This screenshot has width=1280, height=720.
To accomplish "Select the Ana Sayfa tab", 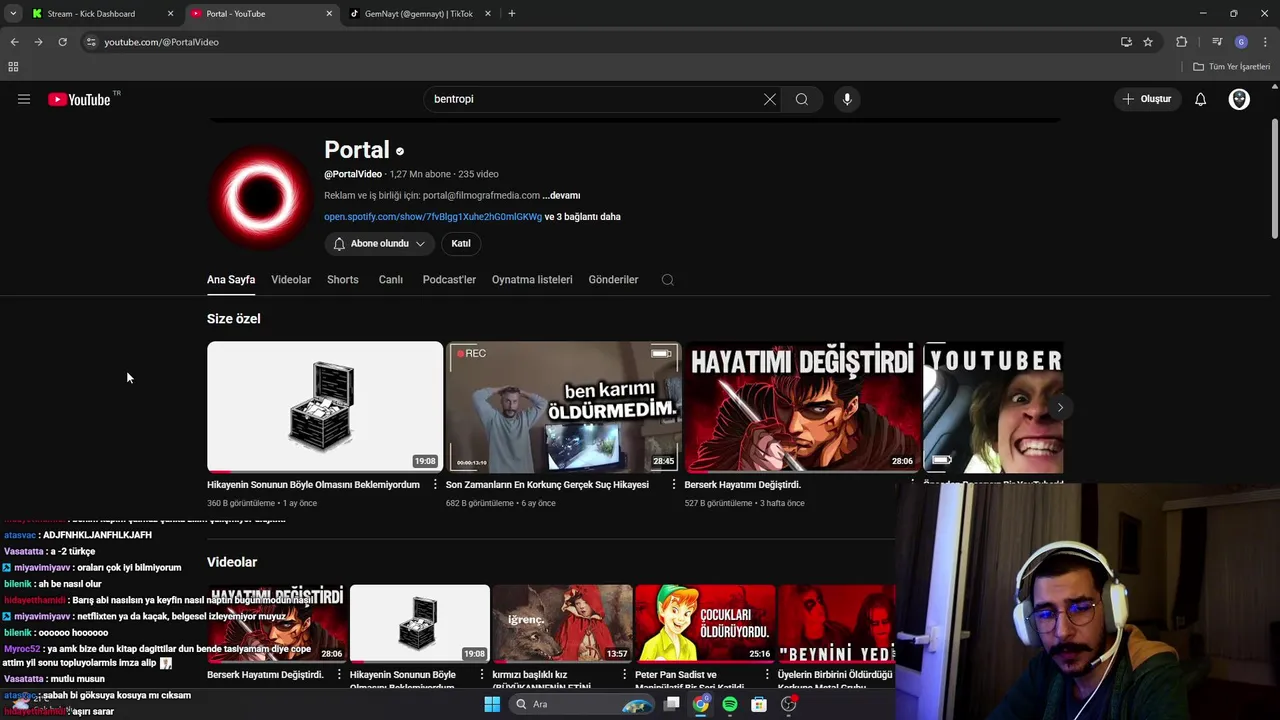I will 231,280.
